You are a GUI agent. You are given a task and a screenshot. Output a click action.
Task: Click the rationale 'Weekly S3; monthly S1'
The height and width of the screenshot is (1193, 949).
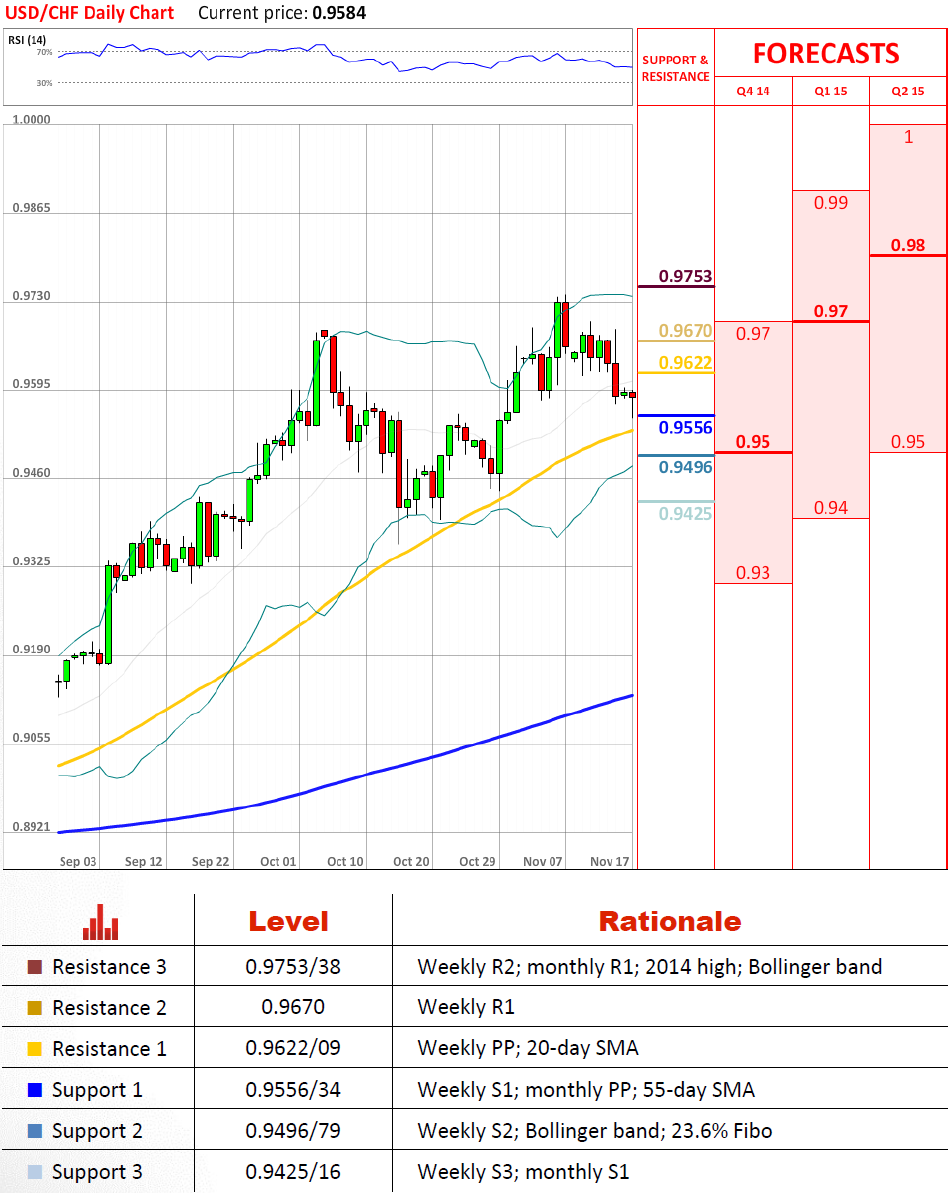click(523, 1172)
